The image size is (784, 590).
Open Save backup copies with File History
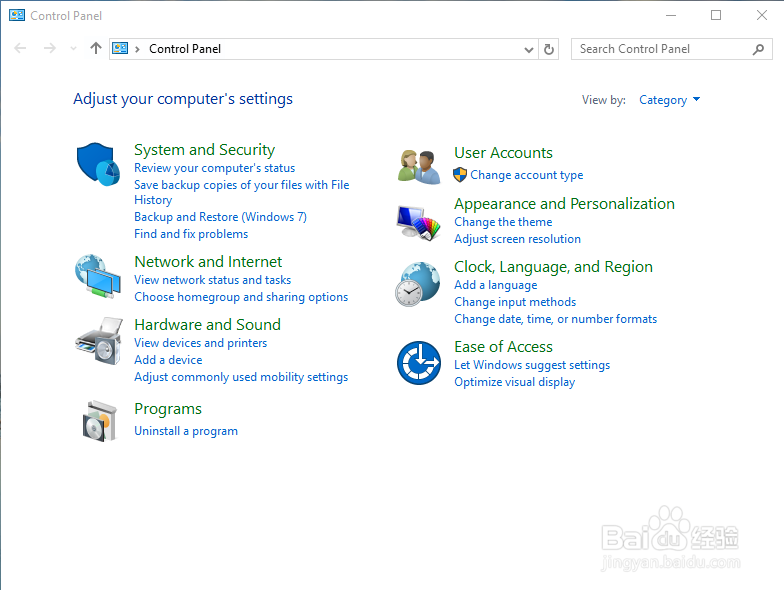[x=242, y=192]
